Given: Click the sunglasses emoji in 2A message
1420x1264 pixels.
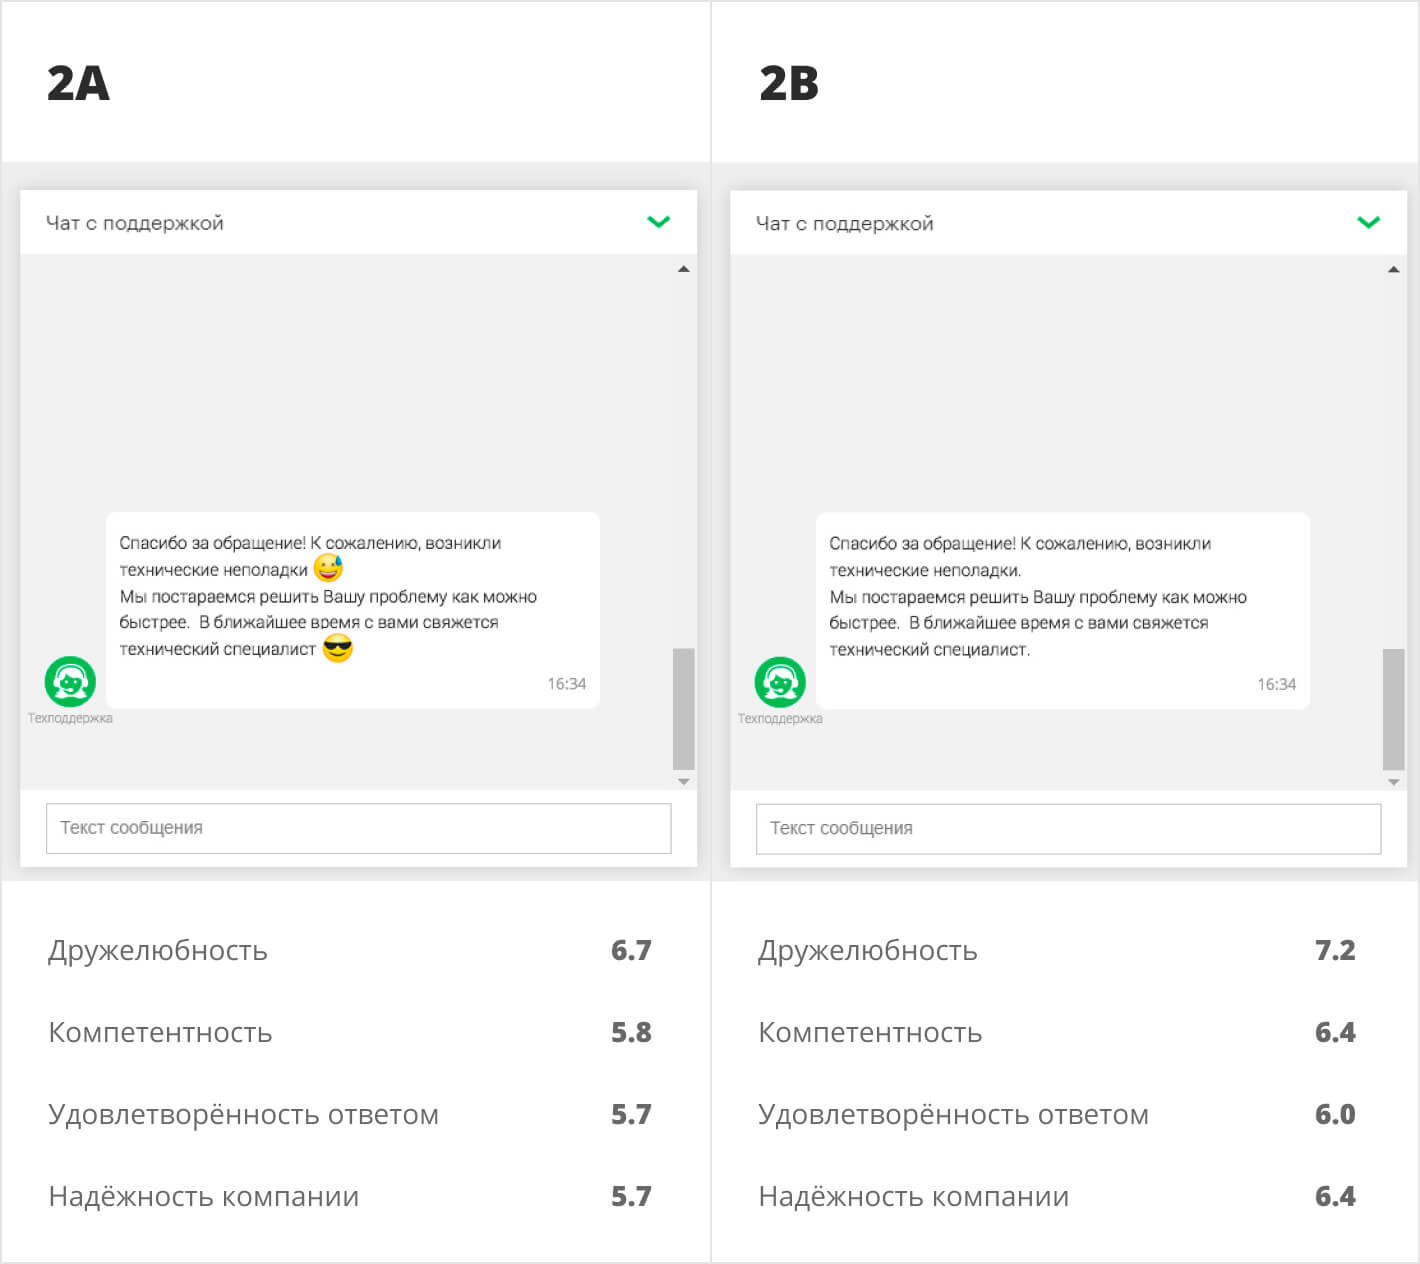Looking at the screenshot, I should (x=338, y=648).
